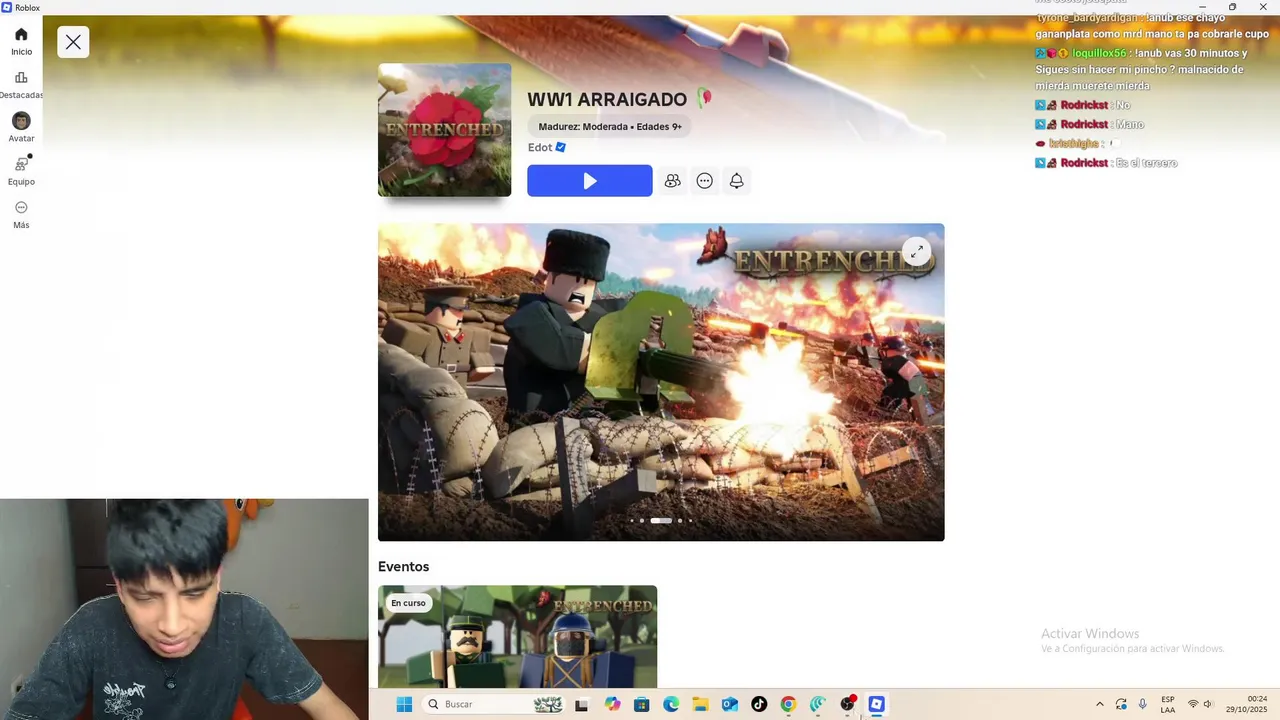Screen dimensions: 1280x720
Task: Click the notification bell icon
Action: click(x=736, y=181)
